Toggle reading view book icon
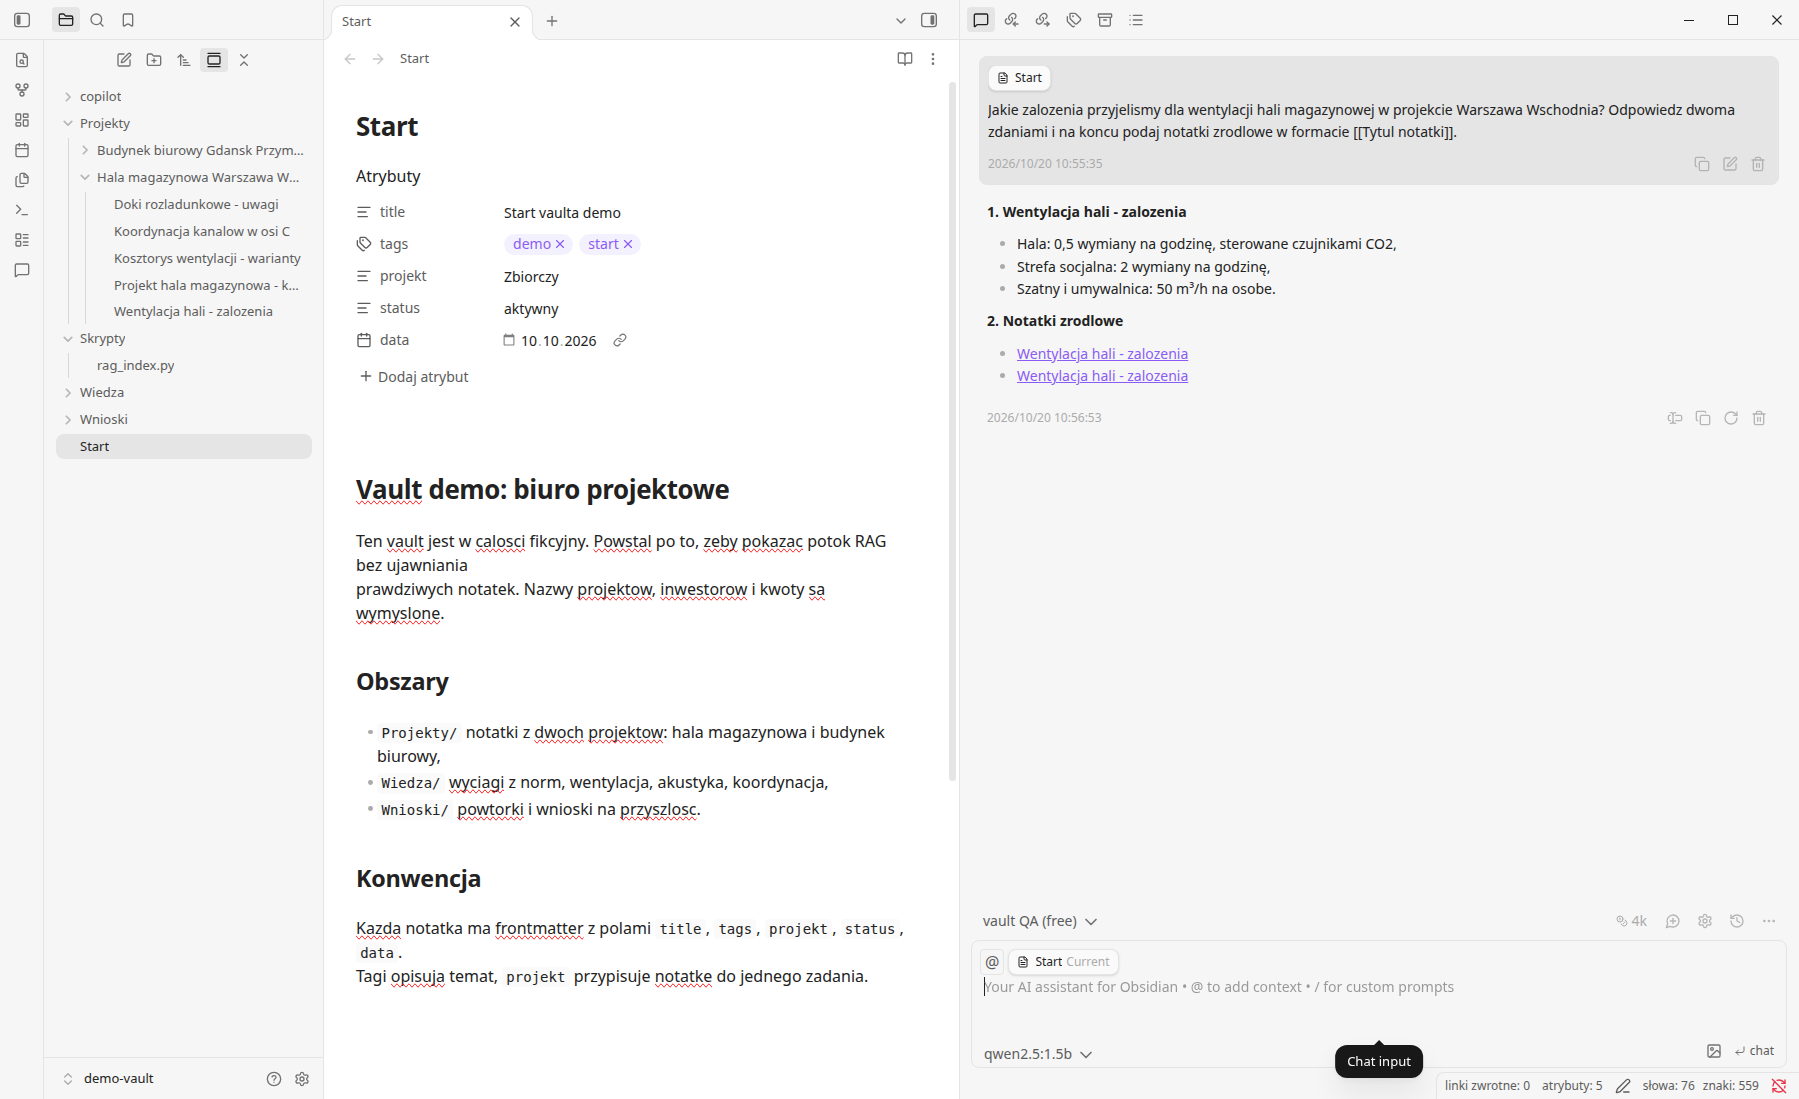Screen dimensions: 1799x1099 click(x=905, y=59)
